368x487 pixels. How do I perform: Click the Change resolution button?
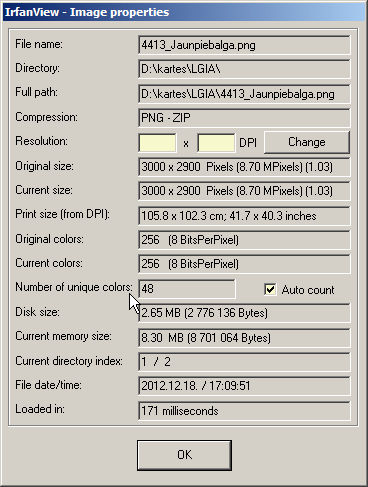(x=307, y=142)
